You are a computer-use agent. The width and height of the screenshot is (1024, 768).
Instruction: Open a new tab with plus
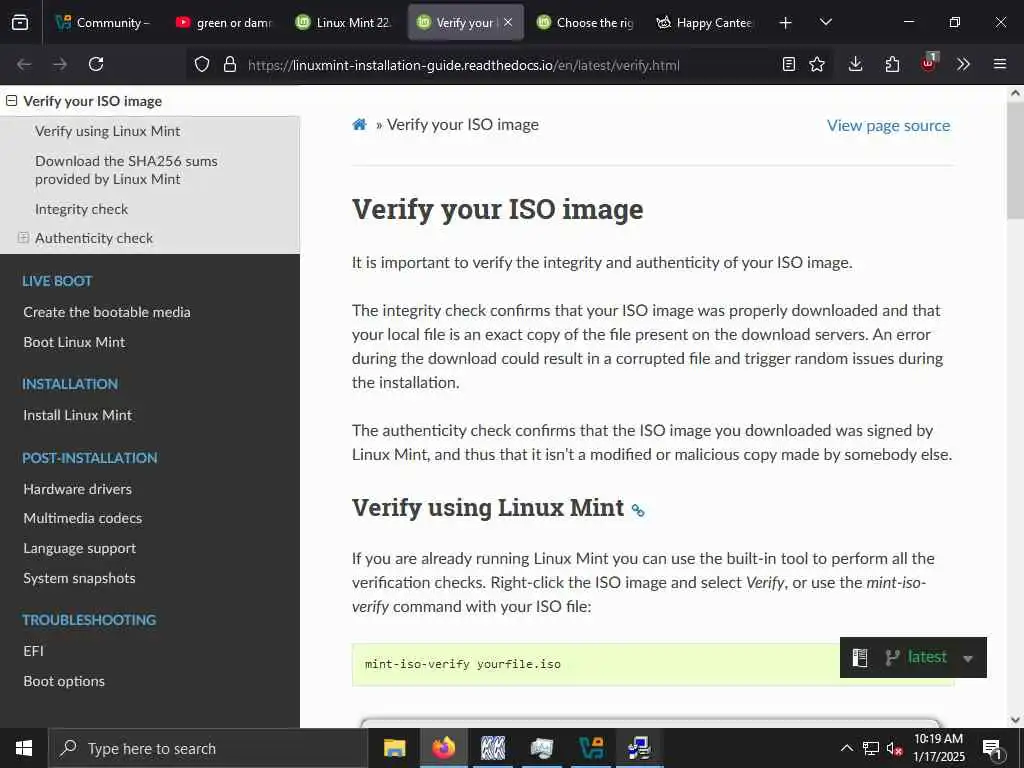[x=786, y=23]
